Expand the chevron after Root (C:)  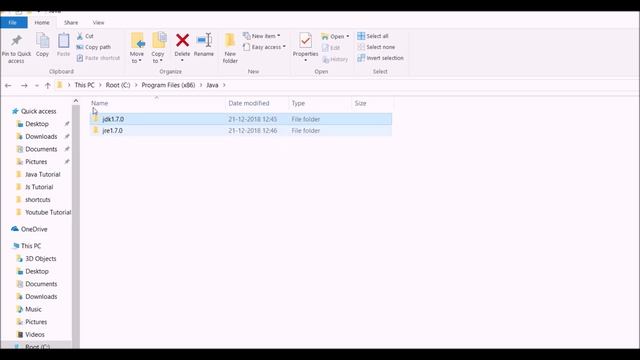tap(136, 85)
